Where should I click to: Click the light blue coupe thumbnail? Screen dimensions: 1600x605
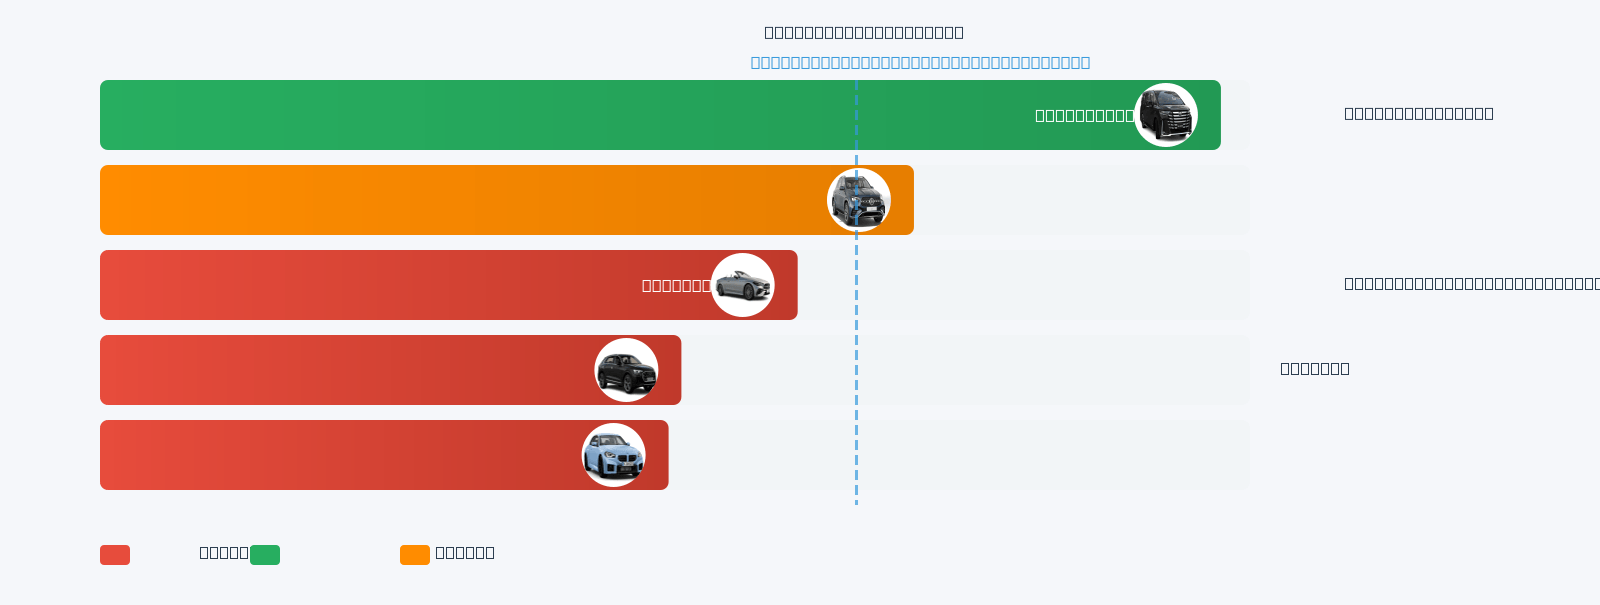point(614,455)
